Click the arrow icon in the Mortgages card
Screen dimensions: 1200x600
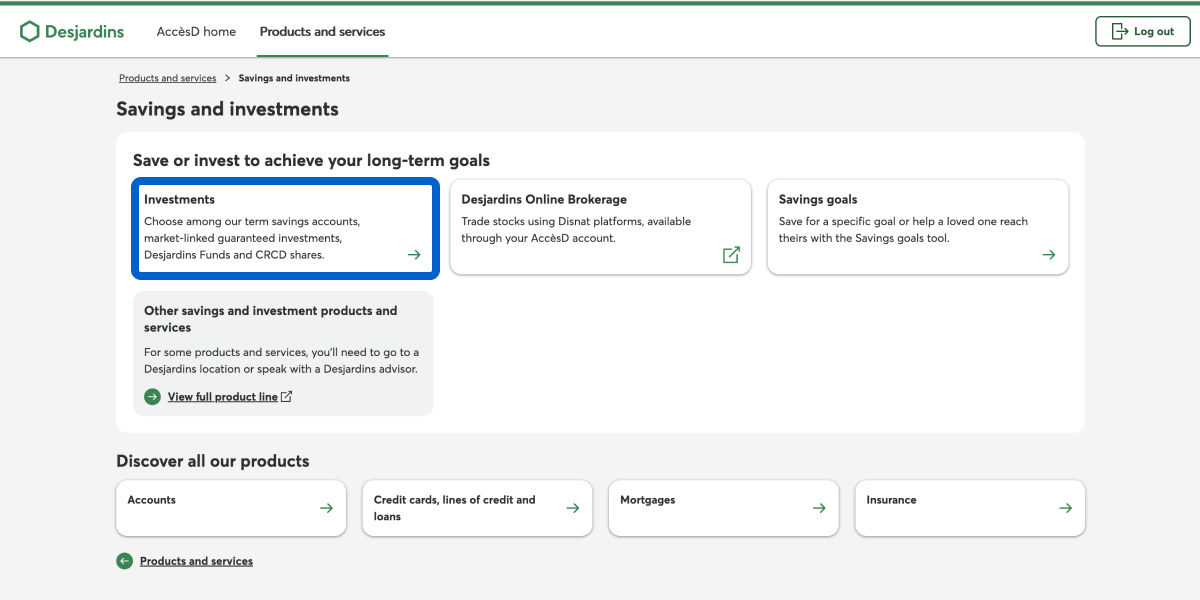coord(818,508)
